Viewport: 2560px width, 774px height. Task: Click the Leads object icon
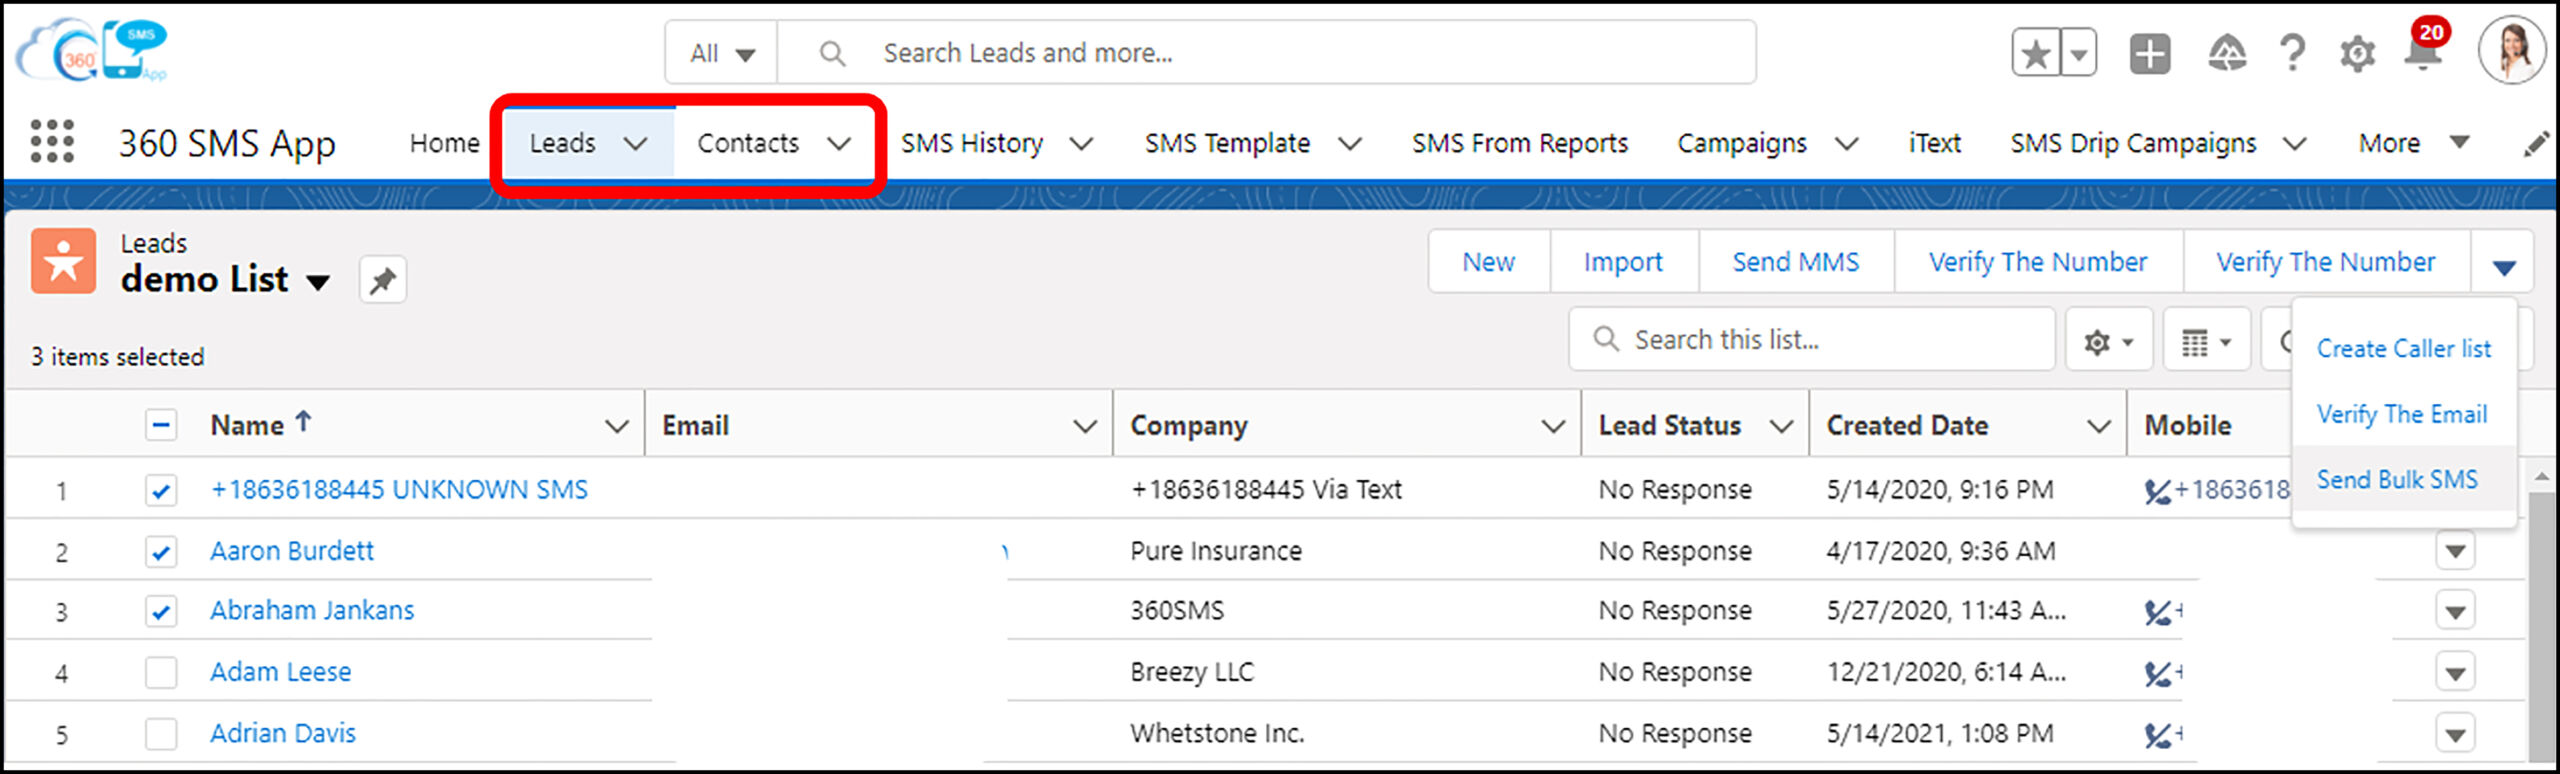pyautogui.click(x=63, y=261)
